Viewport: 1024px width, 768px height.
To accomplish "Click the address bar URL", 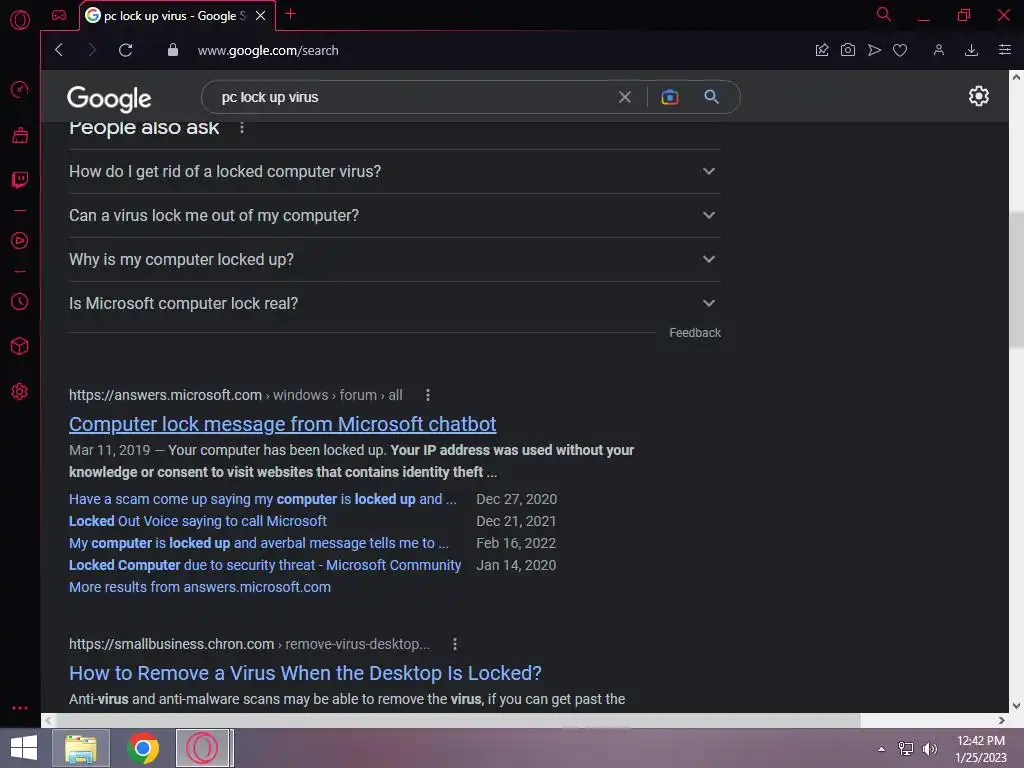I will click(268, 50).
